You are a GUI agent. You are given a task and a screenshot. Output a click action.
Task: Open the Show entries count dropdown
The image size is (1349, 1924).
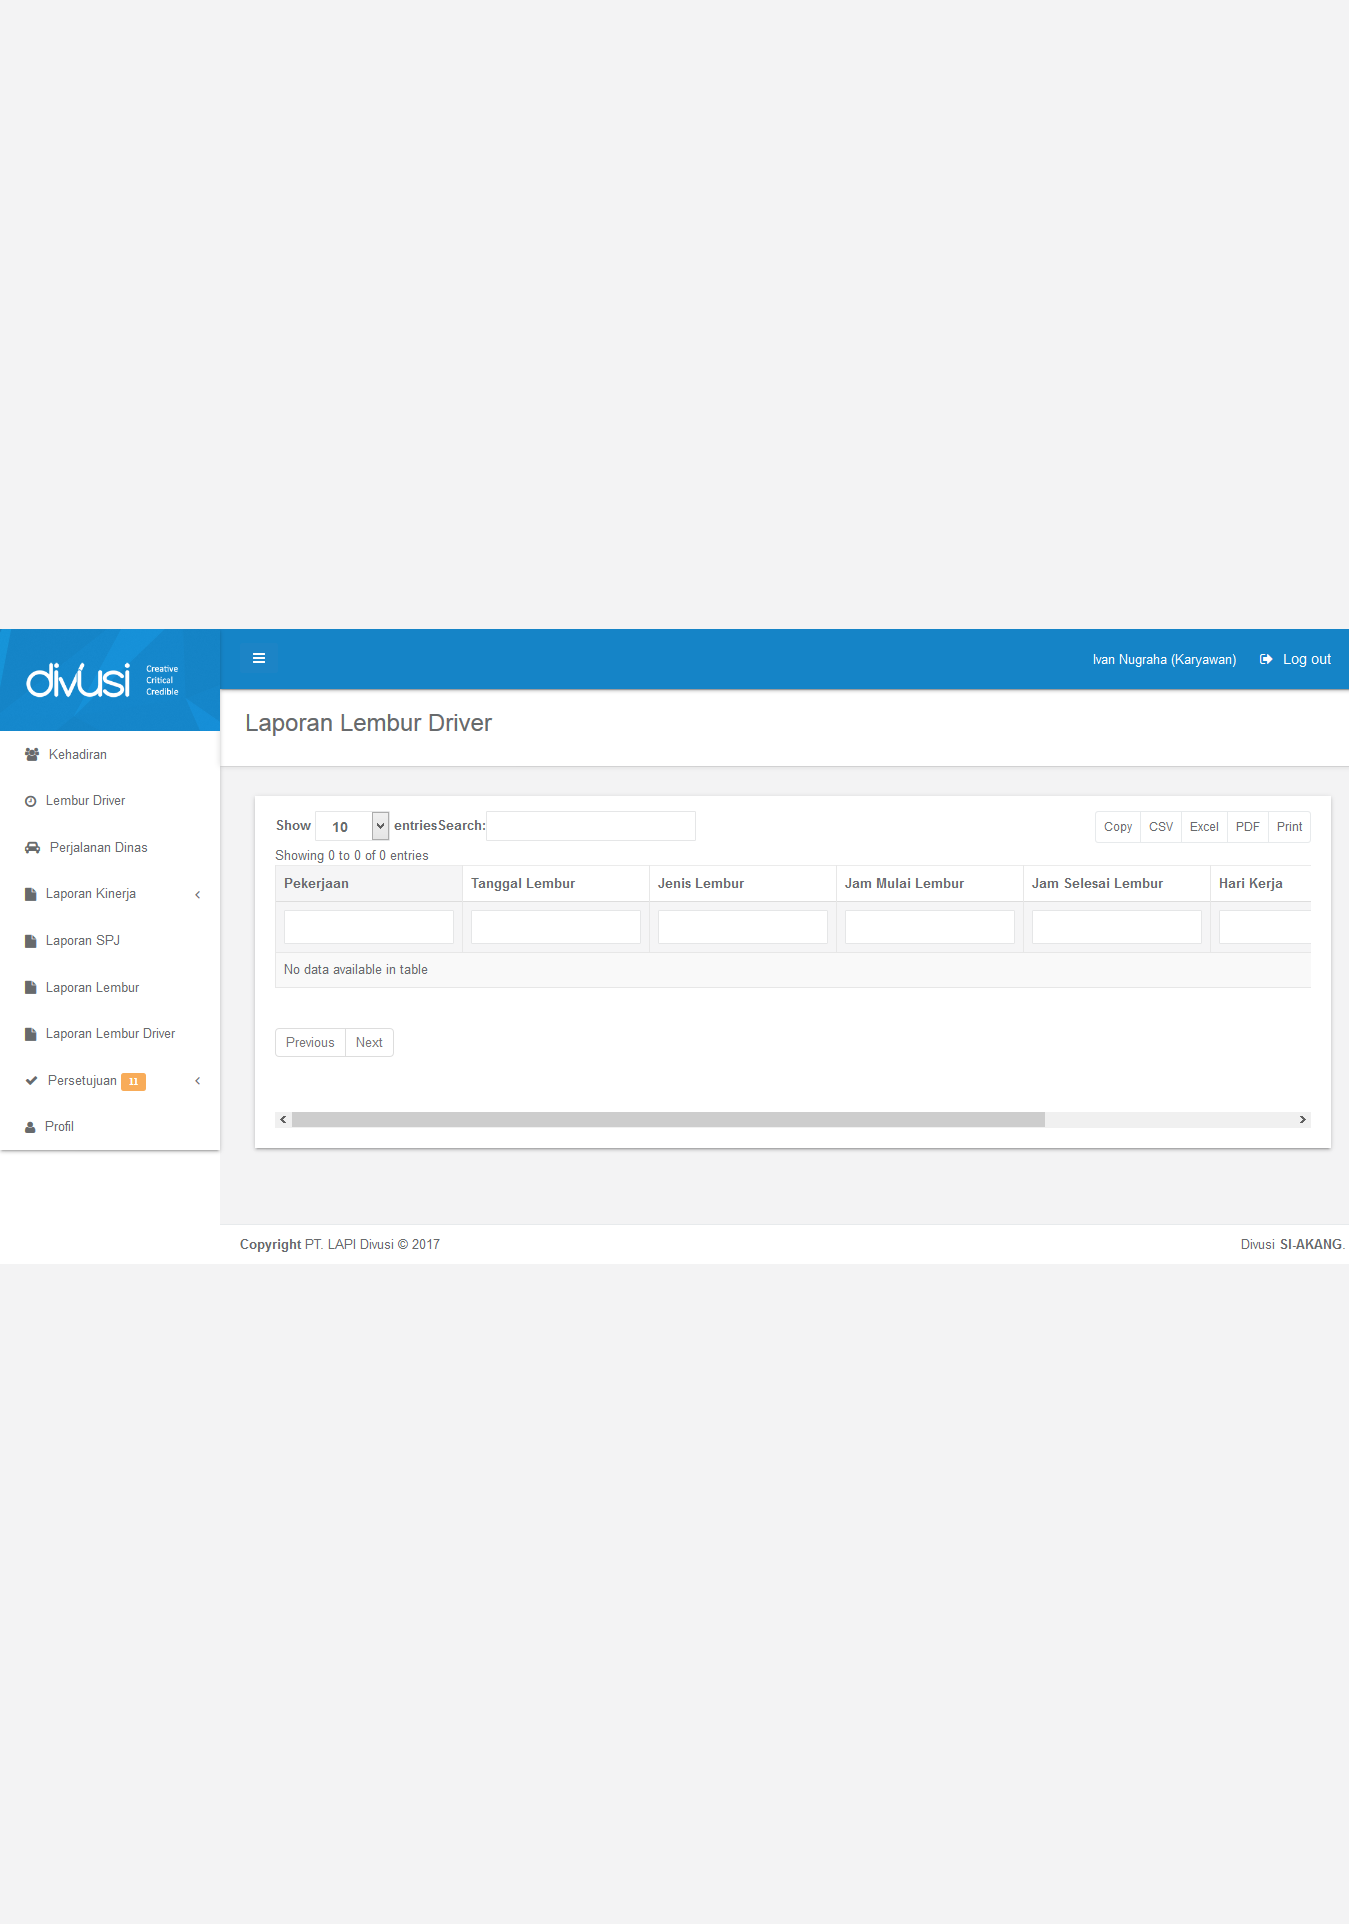(352, 826)
